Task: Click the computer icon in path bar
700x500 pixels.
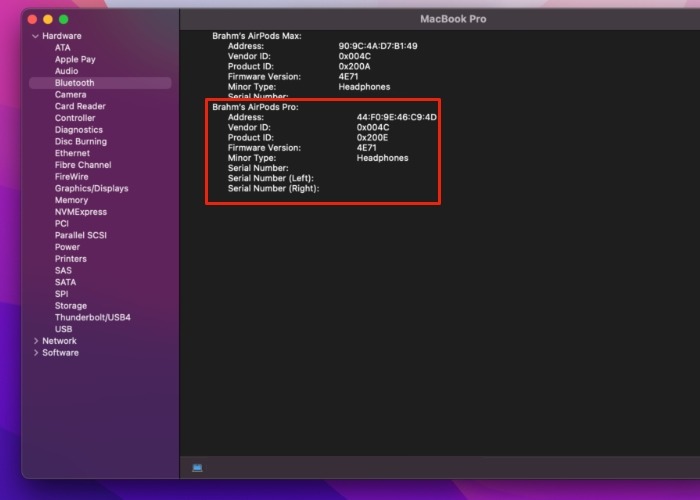Action: tap(197, 467)
